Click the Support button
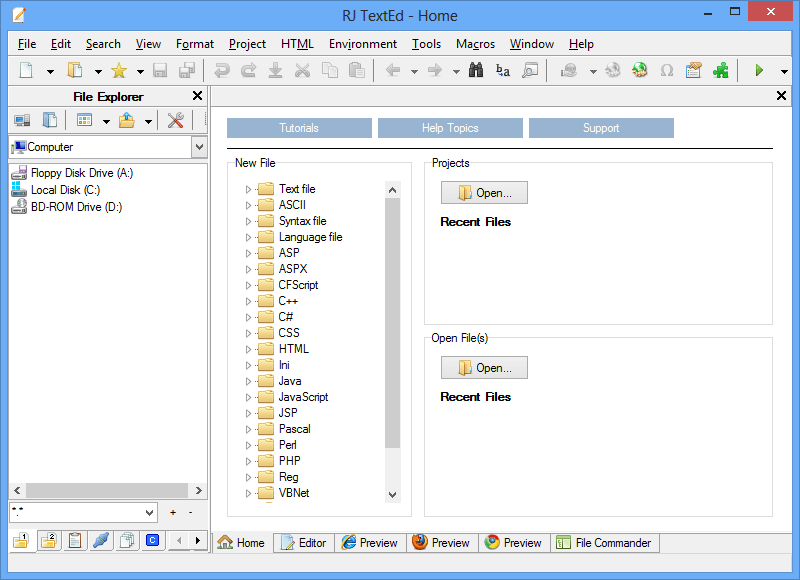 point(601,128)
